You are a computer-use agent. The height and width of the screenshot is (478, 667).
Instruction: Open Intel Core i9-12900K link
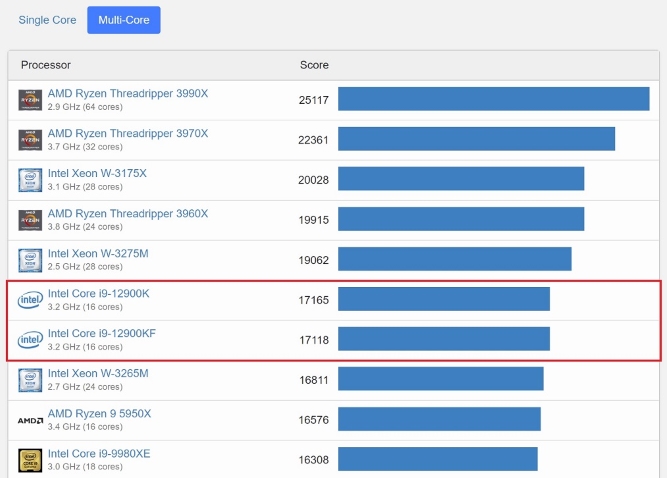click(99, 293)
